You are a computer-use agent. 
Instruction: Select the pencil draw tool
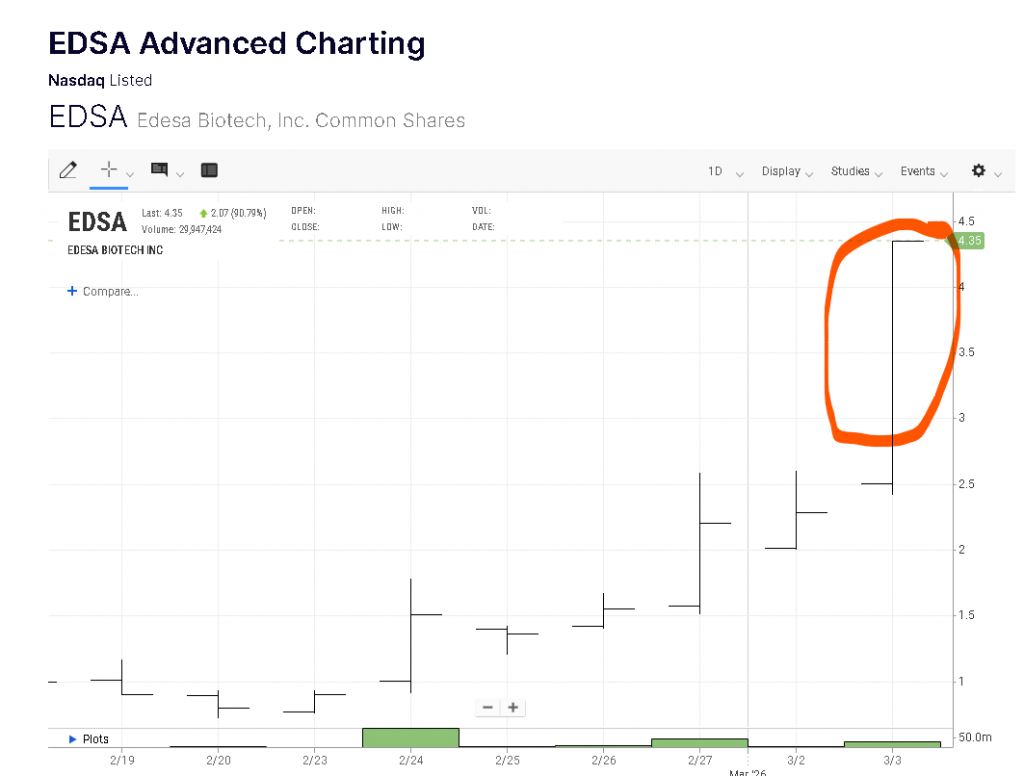[x=68, y=170]
